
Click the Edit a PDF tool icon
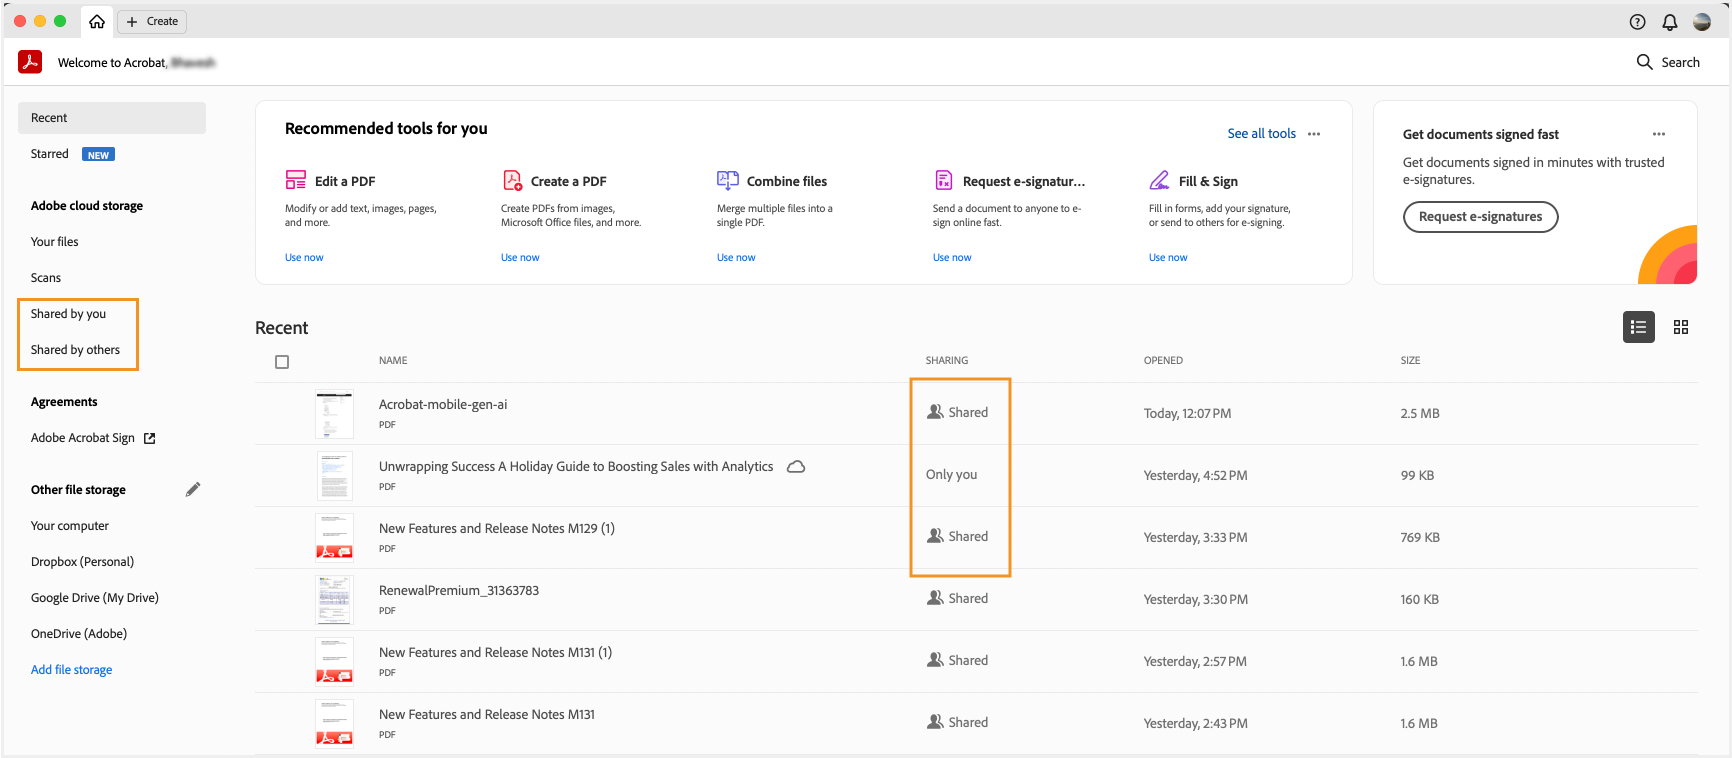coord(296,180)
